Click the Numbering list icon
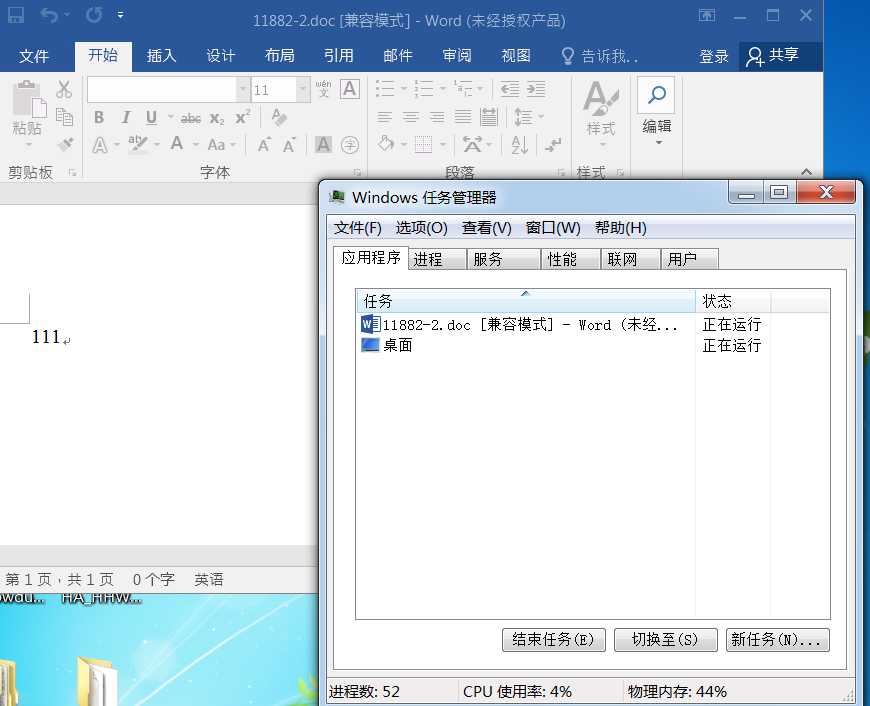 pos(423,89)
